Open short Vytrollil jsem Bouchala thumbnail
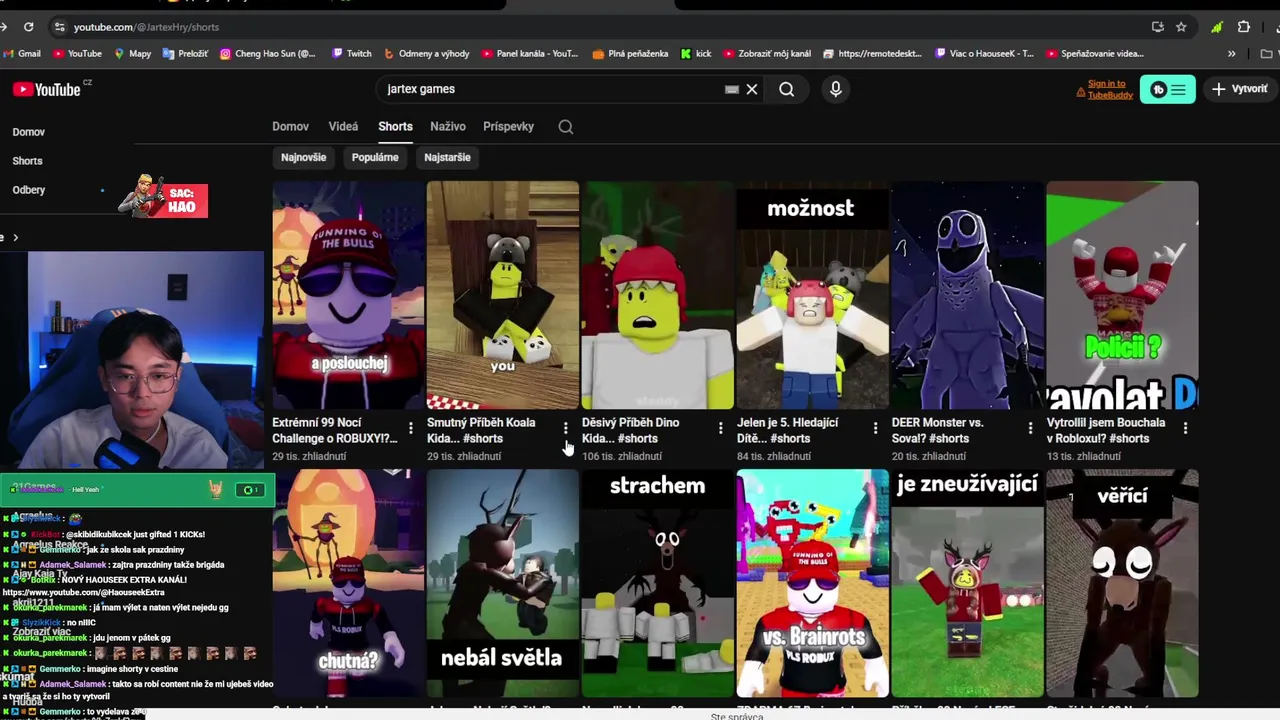Screen dimensions: 1280x720 pyautogui.click(x=1122, y=295)
